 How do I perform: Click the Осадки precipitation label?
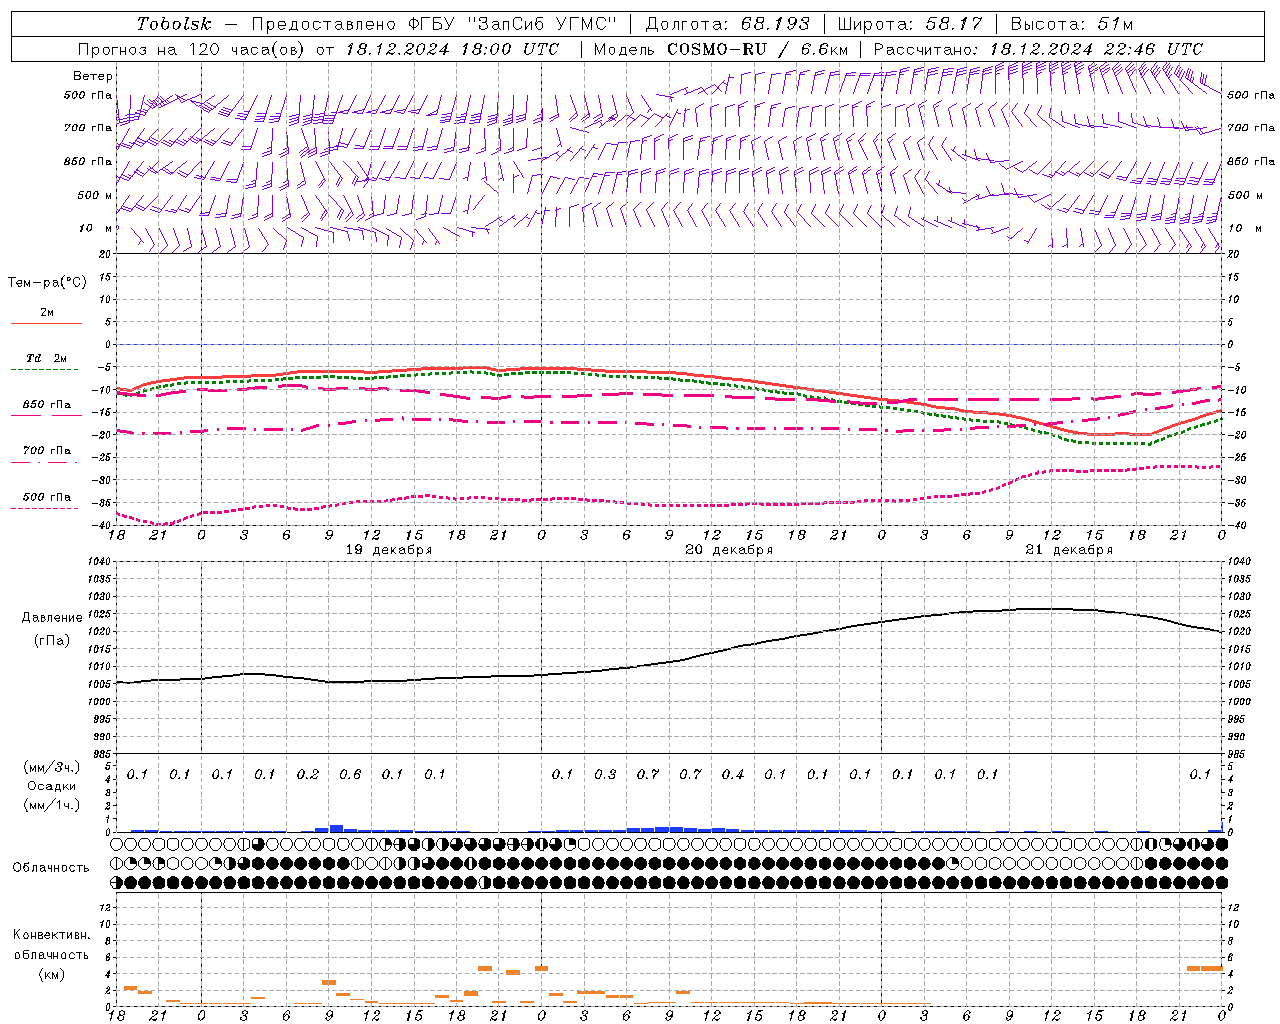[x=52, y=786]
